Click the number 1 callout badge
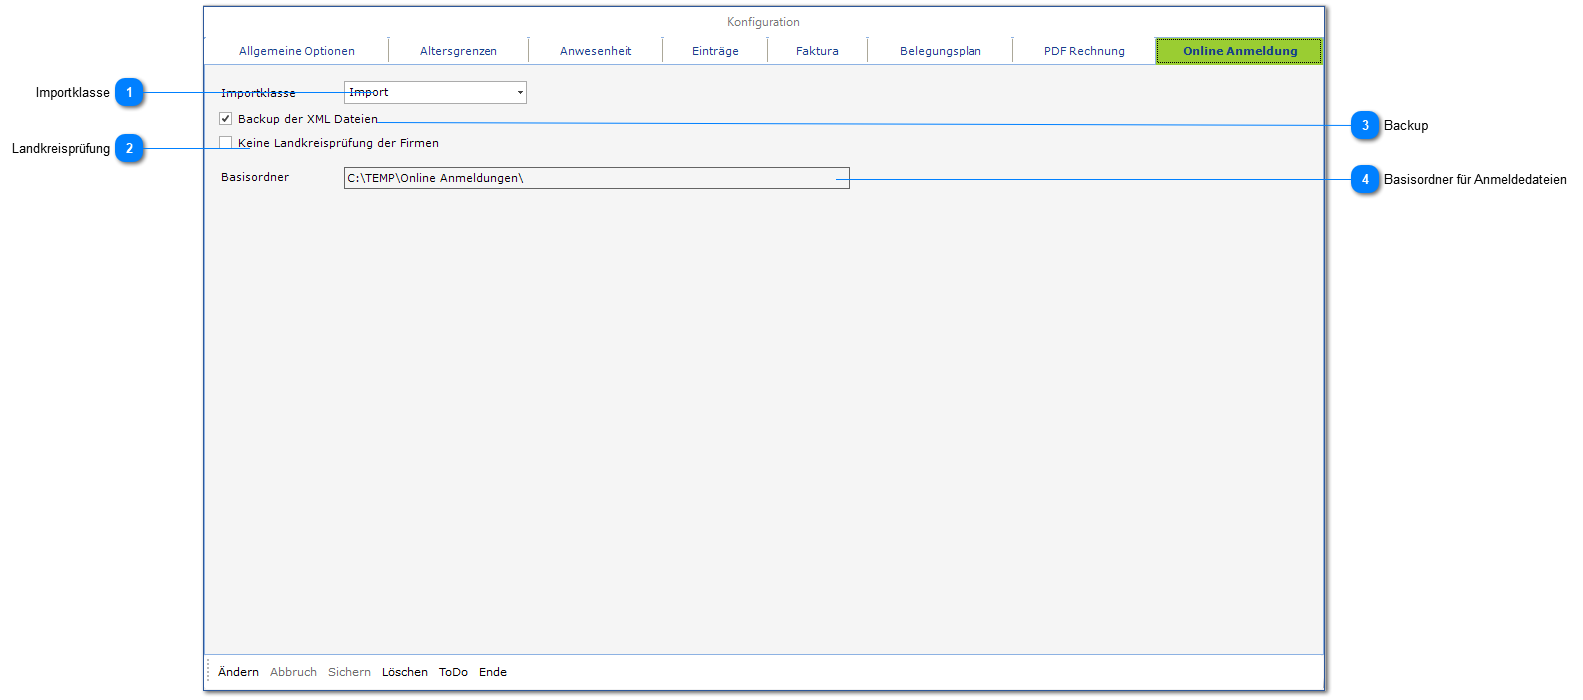This screenshot has height=700, width=1583. [129, 93]
